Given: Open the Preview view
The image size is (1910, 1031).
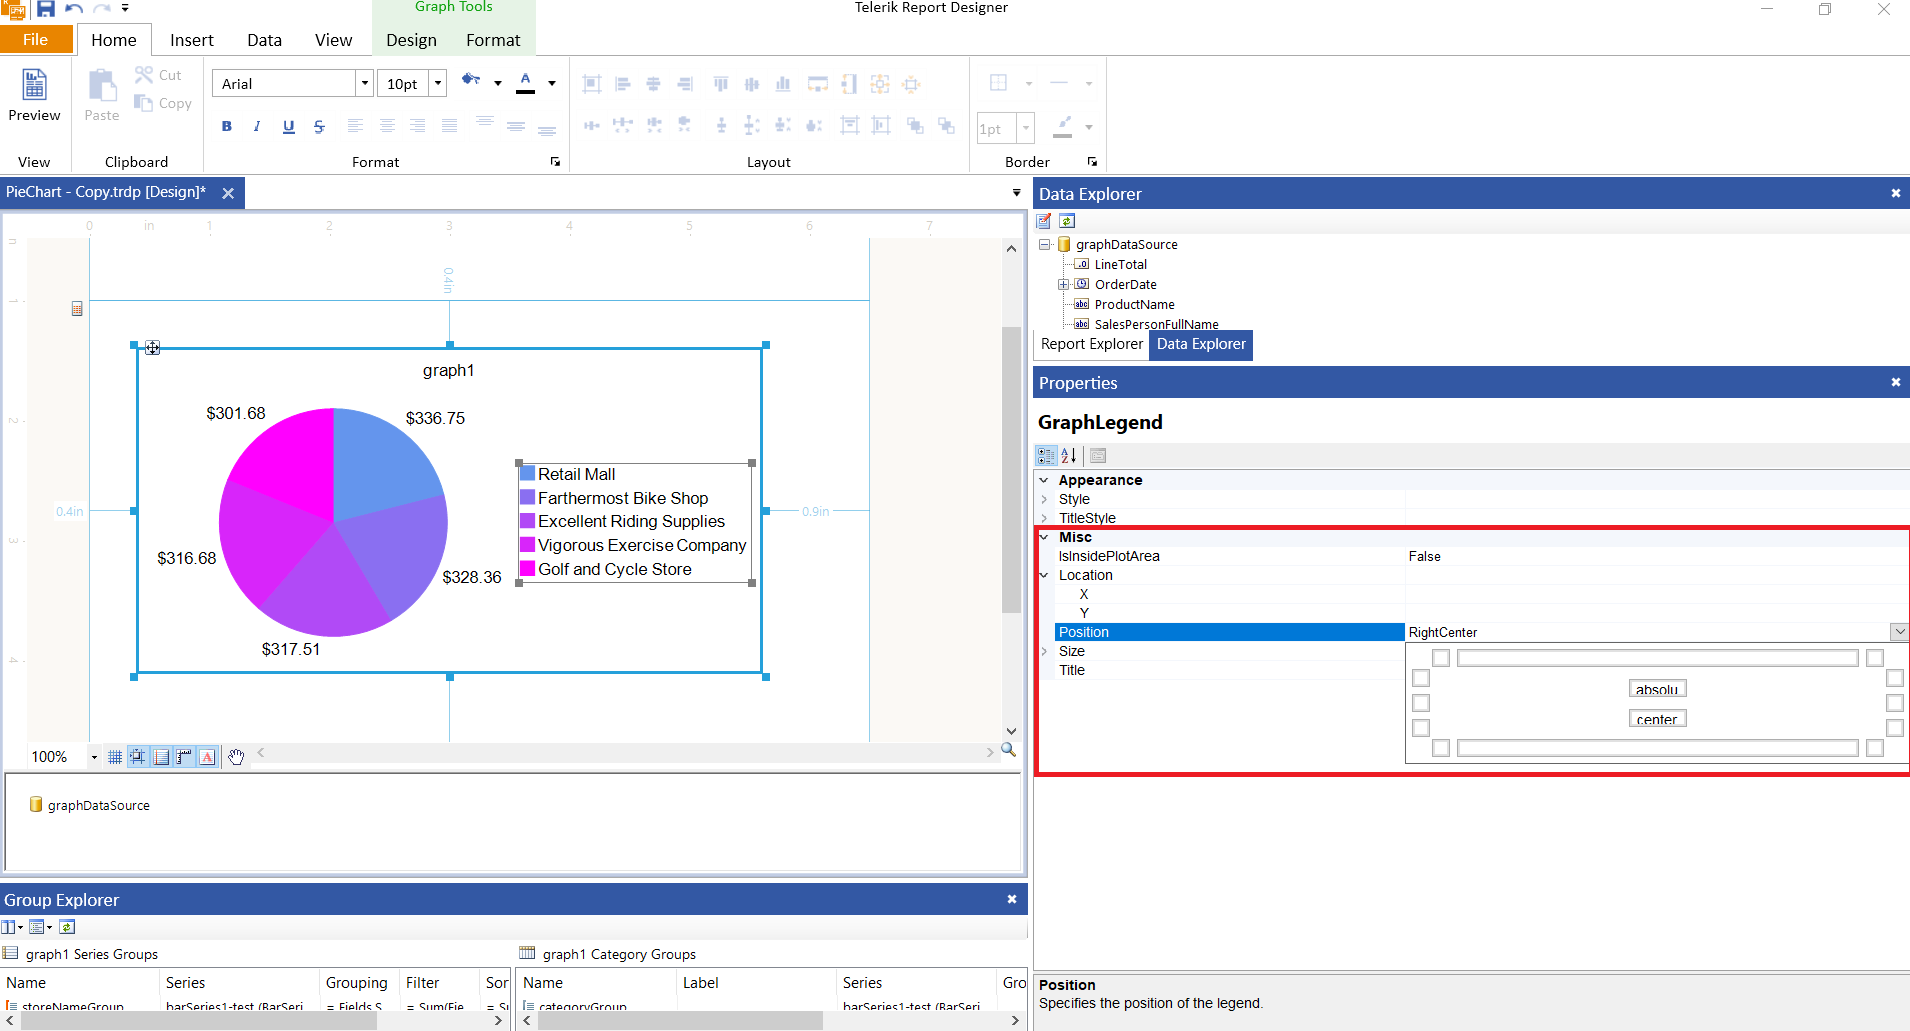Looking at the screenshot, I should point(33,95).
